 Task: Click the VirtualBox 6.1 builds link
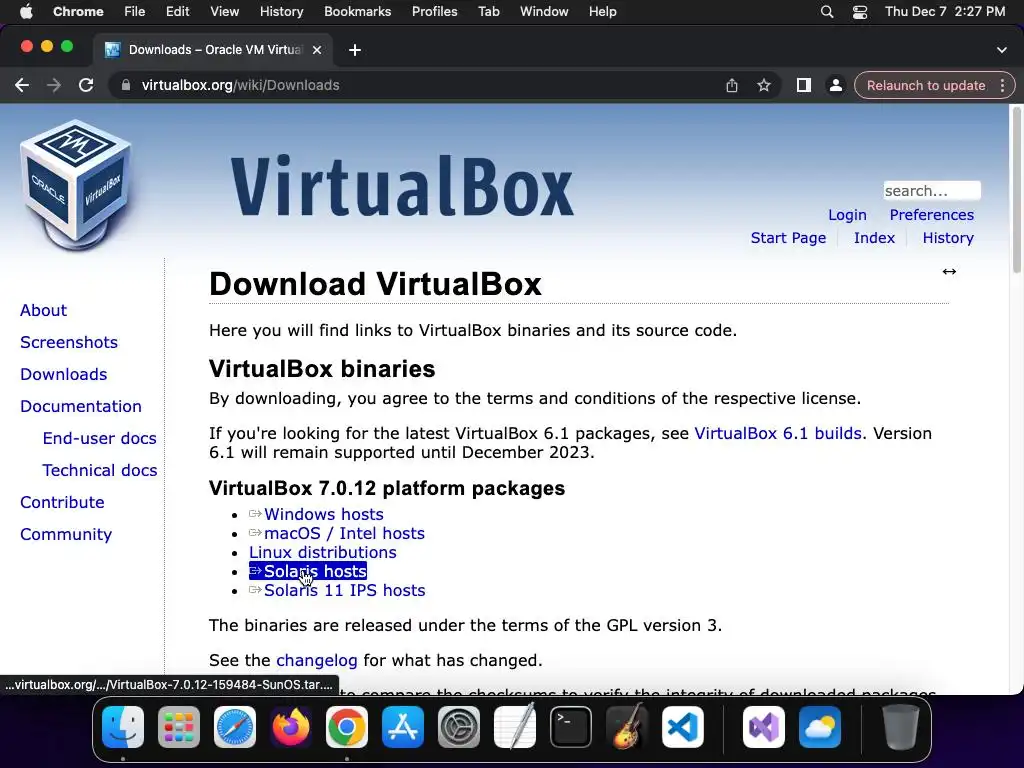coord(778,434)
